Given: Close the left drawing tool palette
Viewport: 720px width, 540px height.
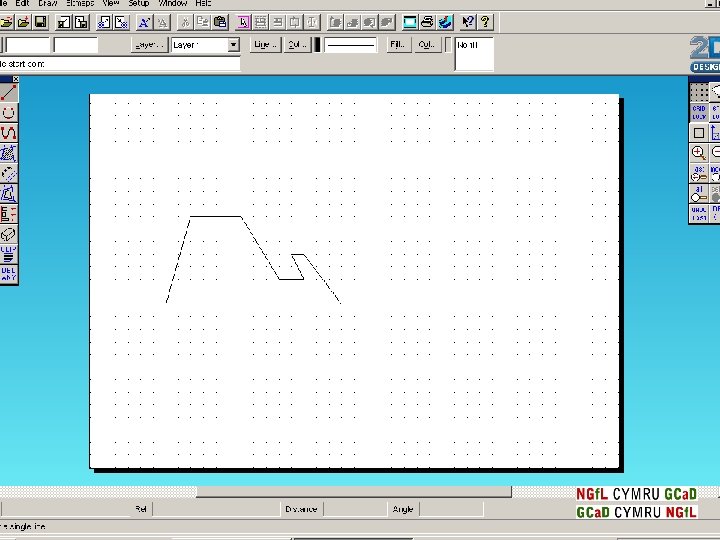Looking at the screenshot, I should click(16, 79).
